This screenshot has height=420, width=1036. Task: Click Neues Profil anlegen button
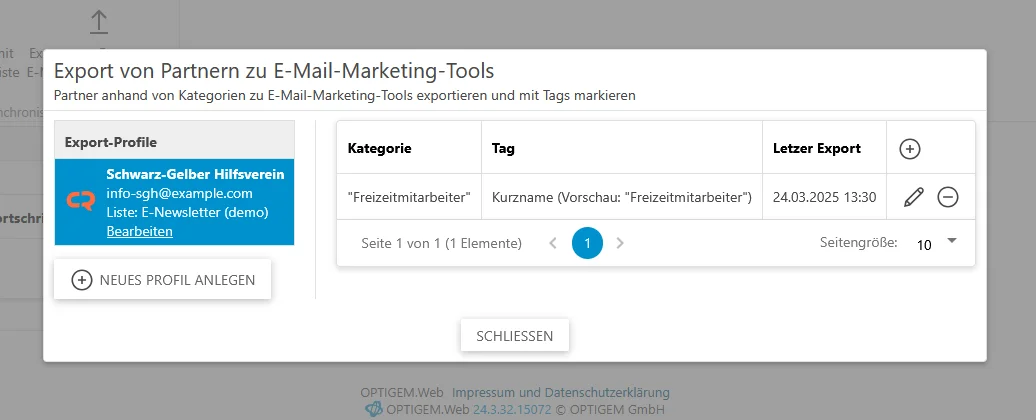[163, 280]
